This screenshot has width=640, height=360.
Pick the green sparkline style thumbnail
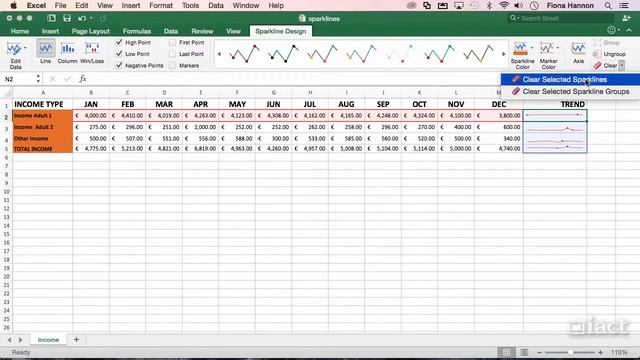[x=439, y=54]
